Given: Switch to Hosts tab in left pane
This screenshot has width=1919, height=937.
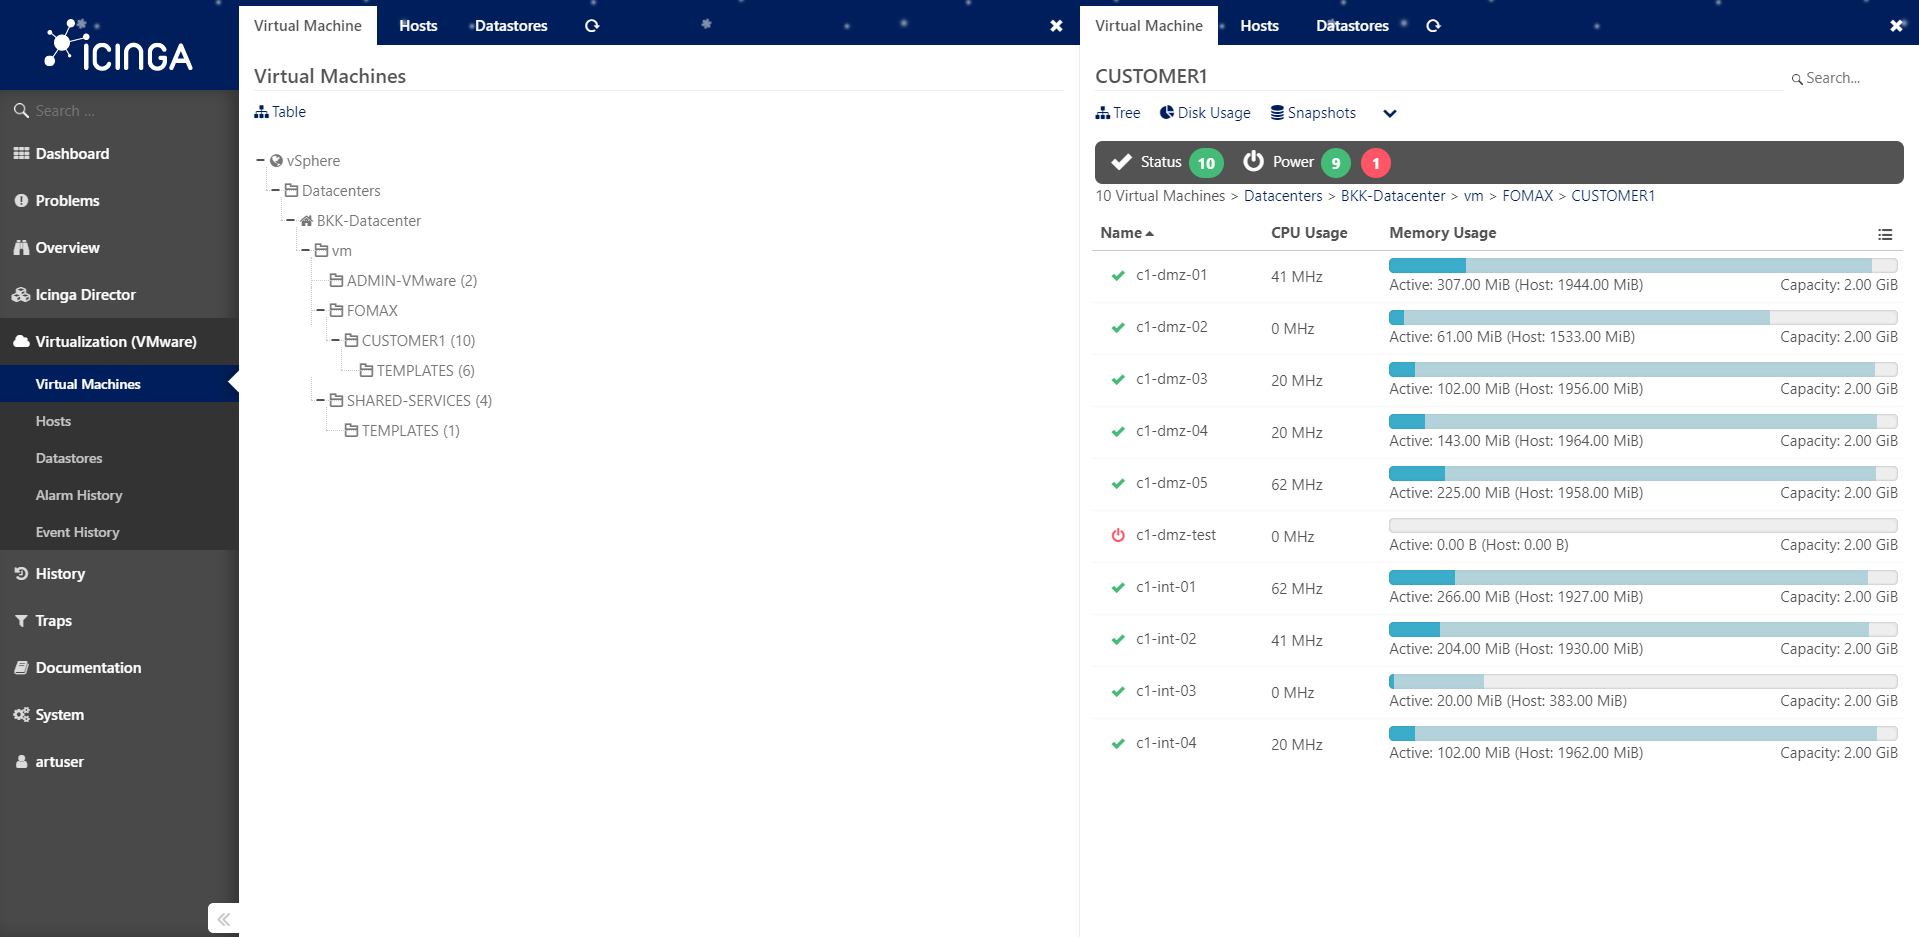Looking at the screenshot, I should point(418,26).
